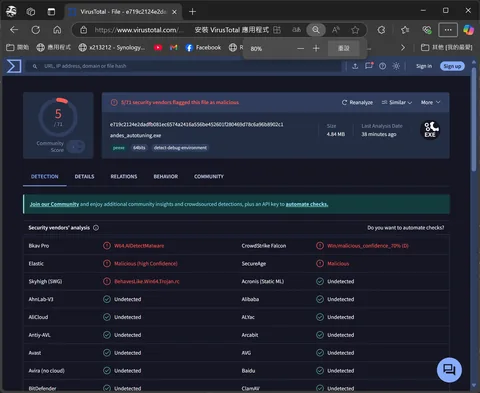This screenshot has height=393, width=480.
Task: Click the zoom reset button in popup
Action: 344,49
